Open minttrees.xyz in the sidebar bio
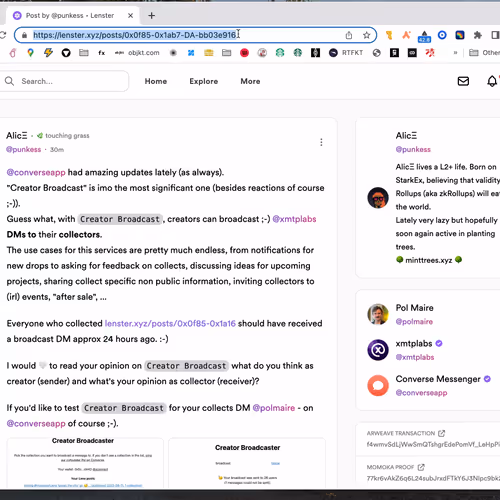This screenshot has height=500, width=500. (429, 260)
